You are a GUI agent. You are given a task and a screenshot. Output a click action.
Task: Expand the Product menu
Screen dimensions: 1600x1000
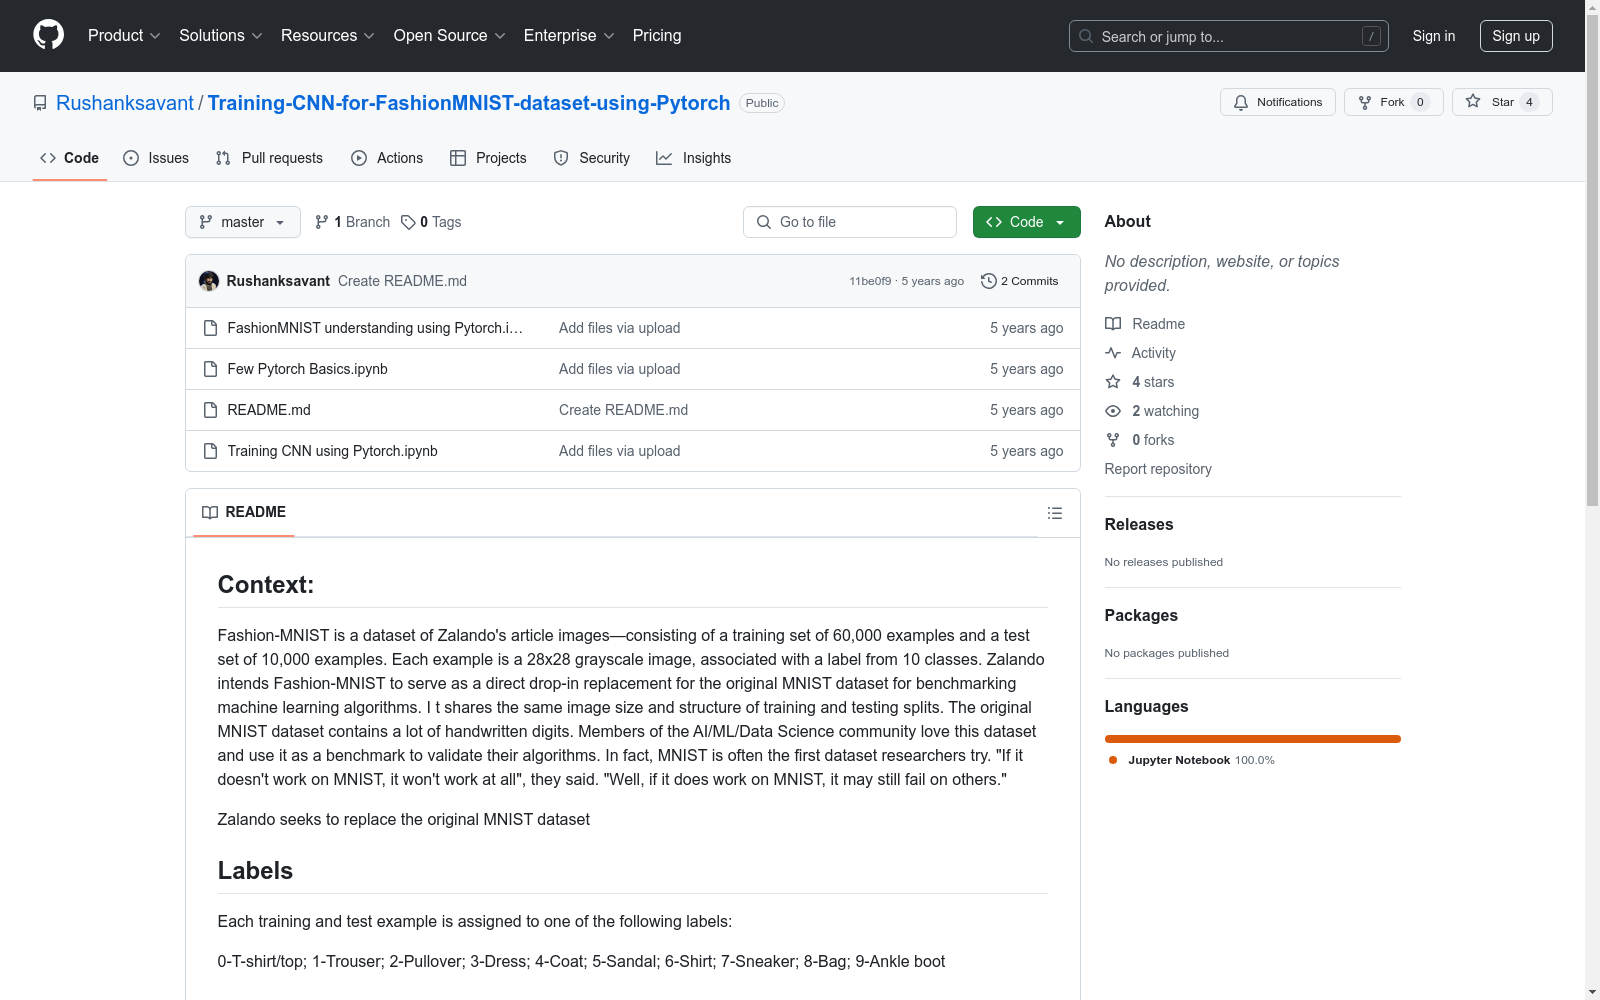pos(124,35)
